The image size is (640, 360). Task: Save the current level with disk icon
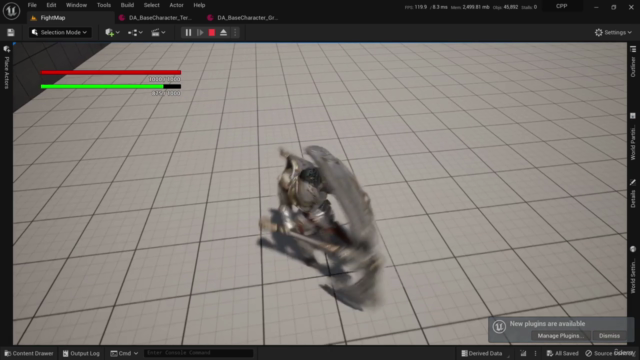click(11, 32)
